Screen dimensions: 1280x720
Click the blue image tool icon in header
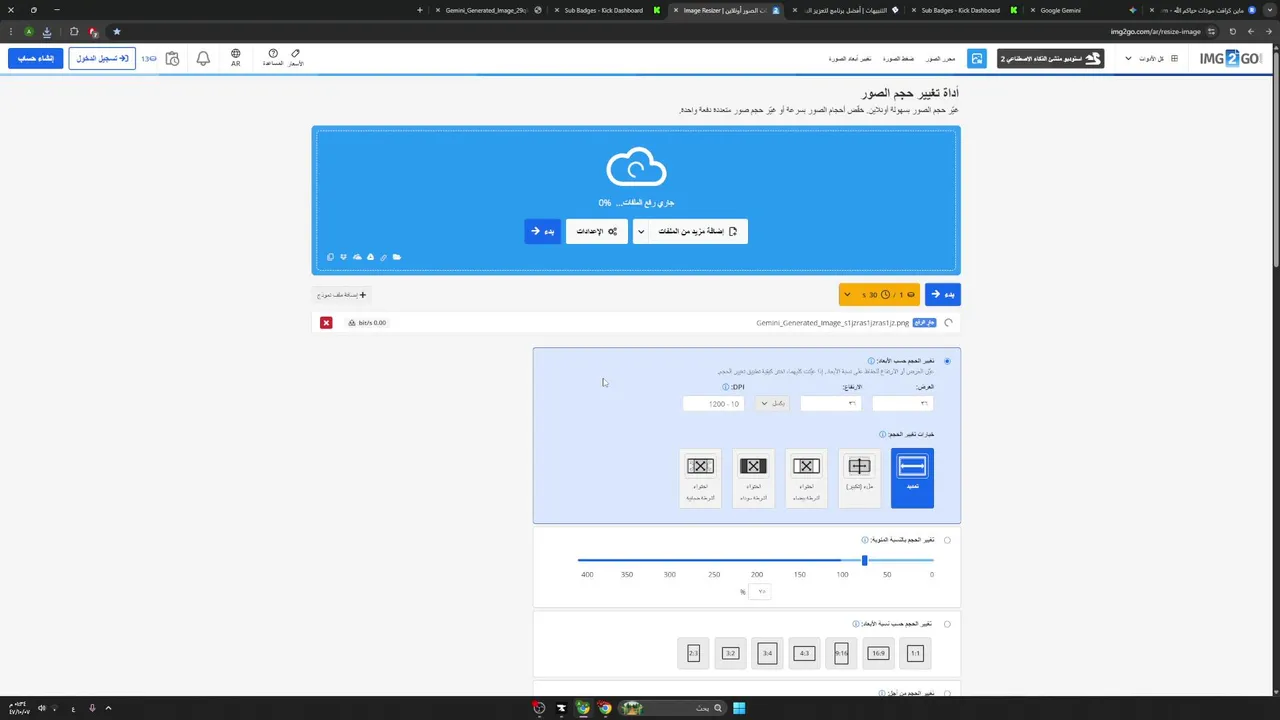click(x=977, y=59)
